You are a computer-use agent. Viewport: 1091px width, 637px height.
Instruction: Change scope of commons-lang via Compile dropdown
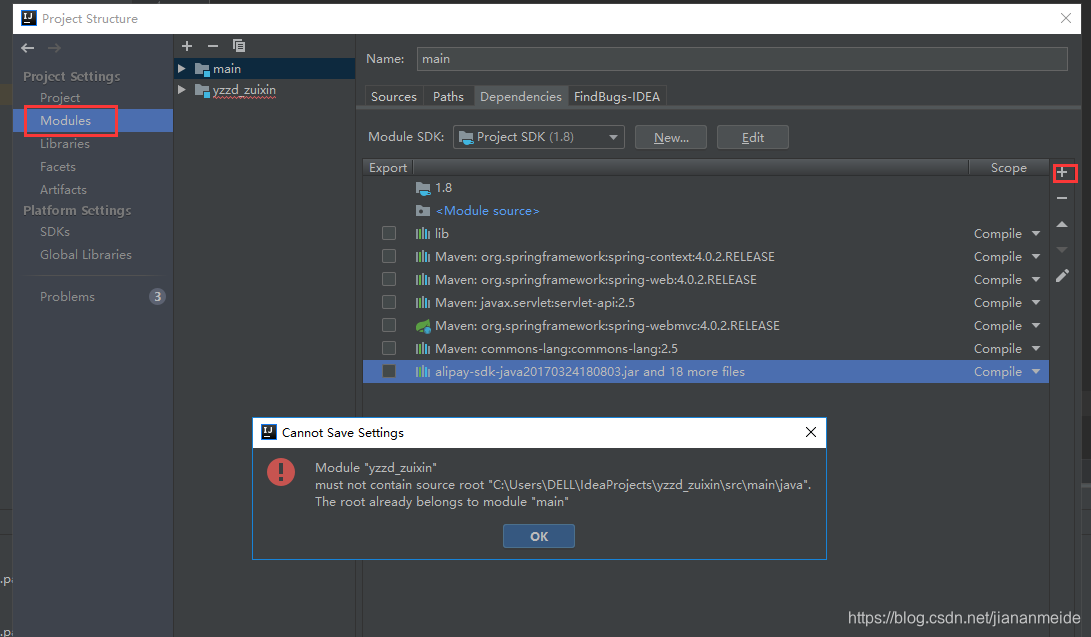pyautogui.click(x=1006, y=348)
